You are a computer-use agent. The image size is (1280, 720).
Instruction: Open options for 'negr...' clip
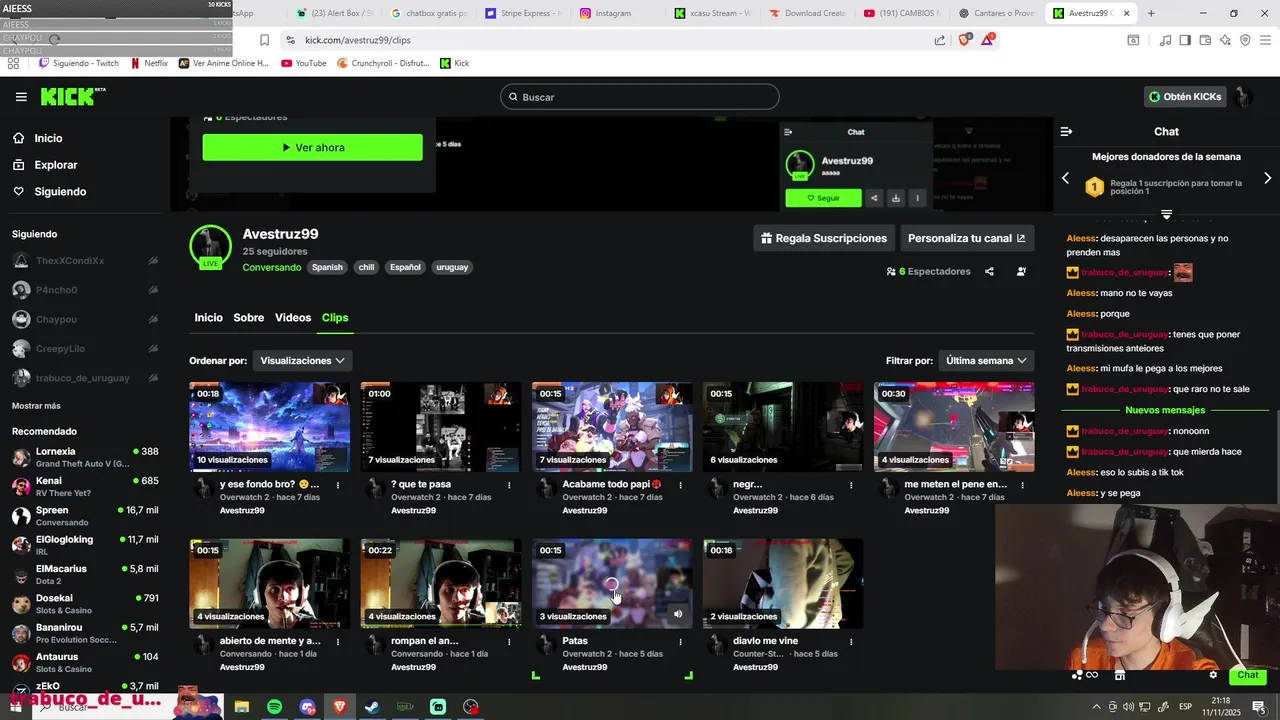coord(851,485)
